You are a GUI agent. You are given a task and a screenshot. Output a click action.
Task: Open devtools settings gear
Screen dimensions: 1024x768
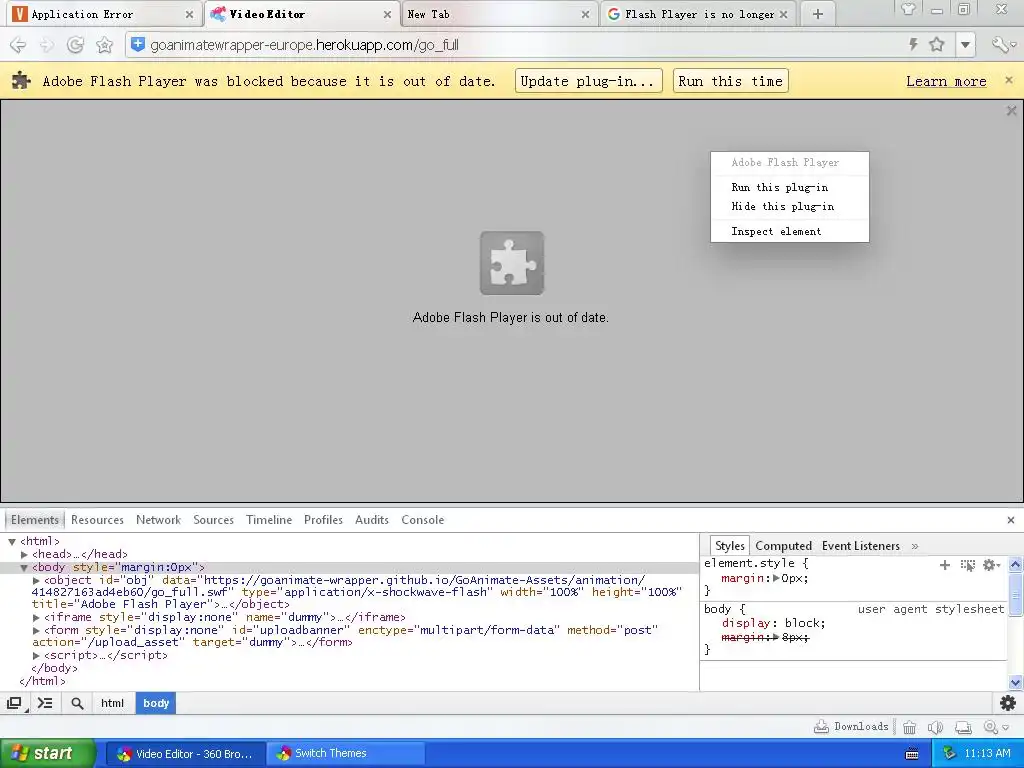pyautogui.click(x=1008, y=703)
